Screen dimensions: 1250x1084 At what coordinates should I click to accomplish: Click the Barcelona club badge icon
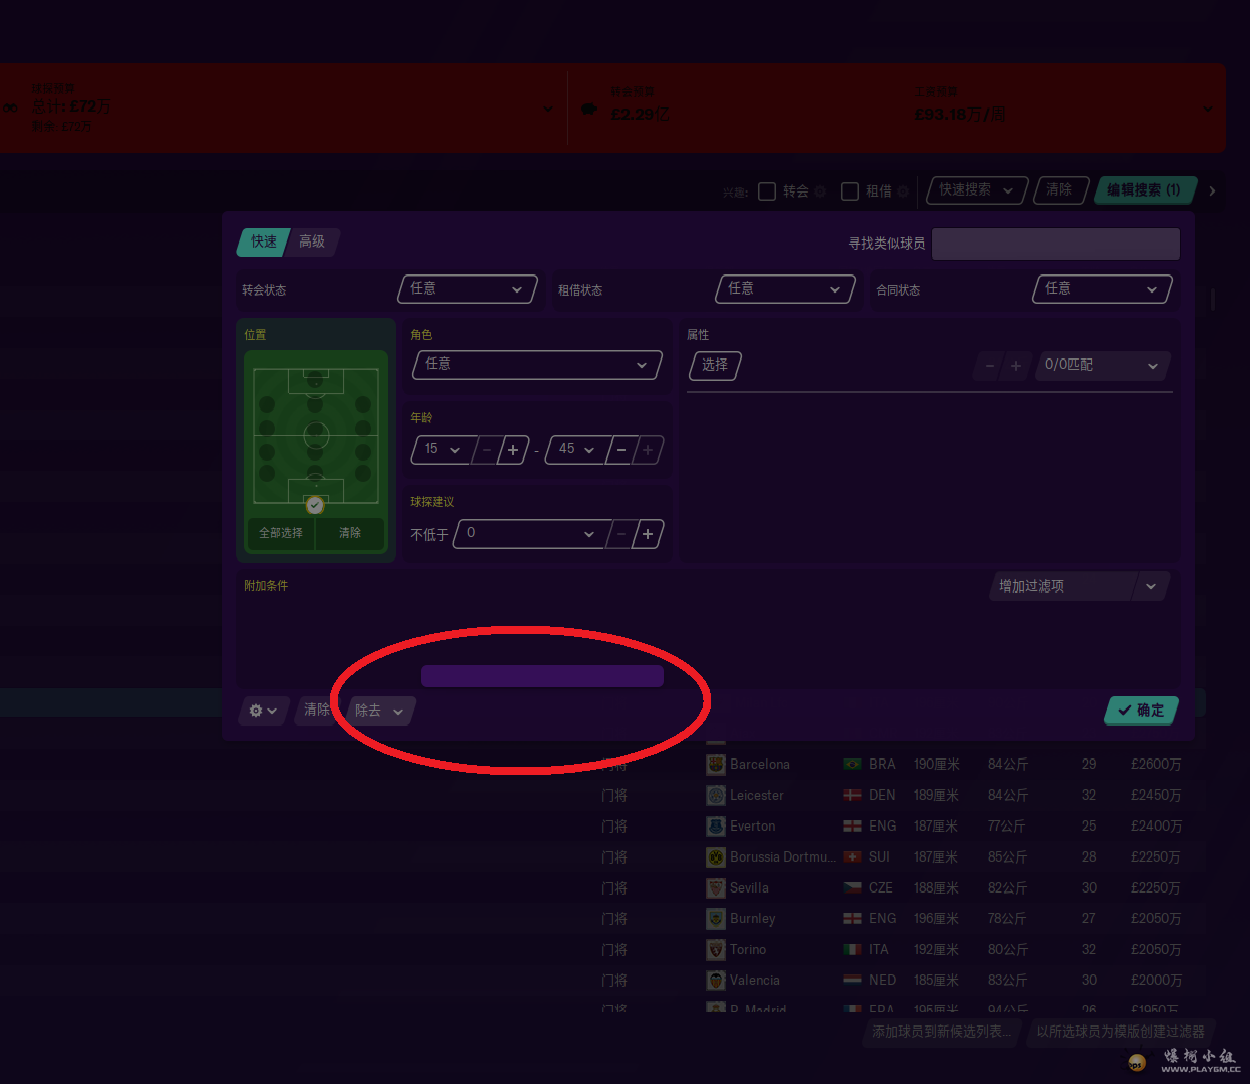click(x=716, y=764)
